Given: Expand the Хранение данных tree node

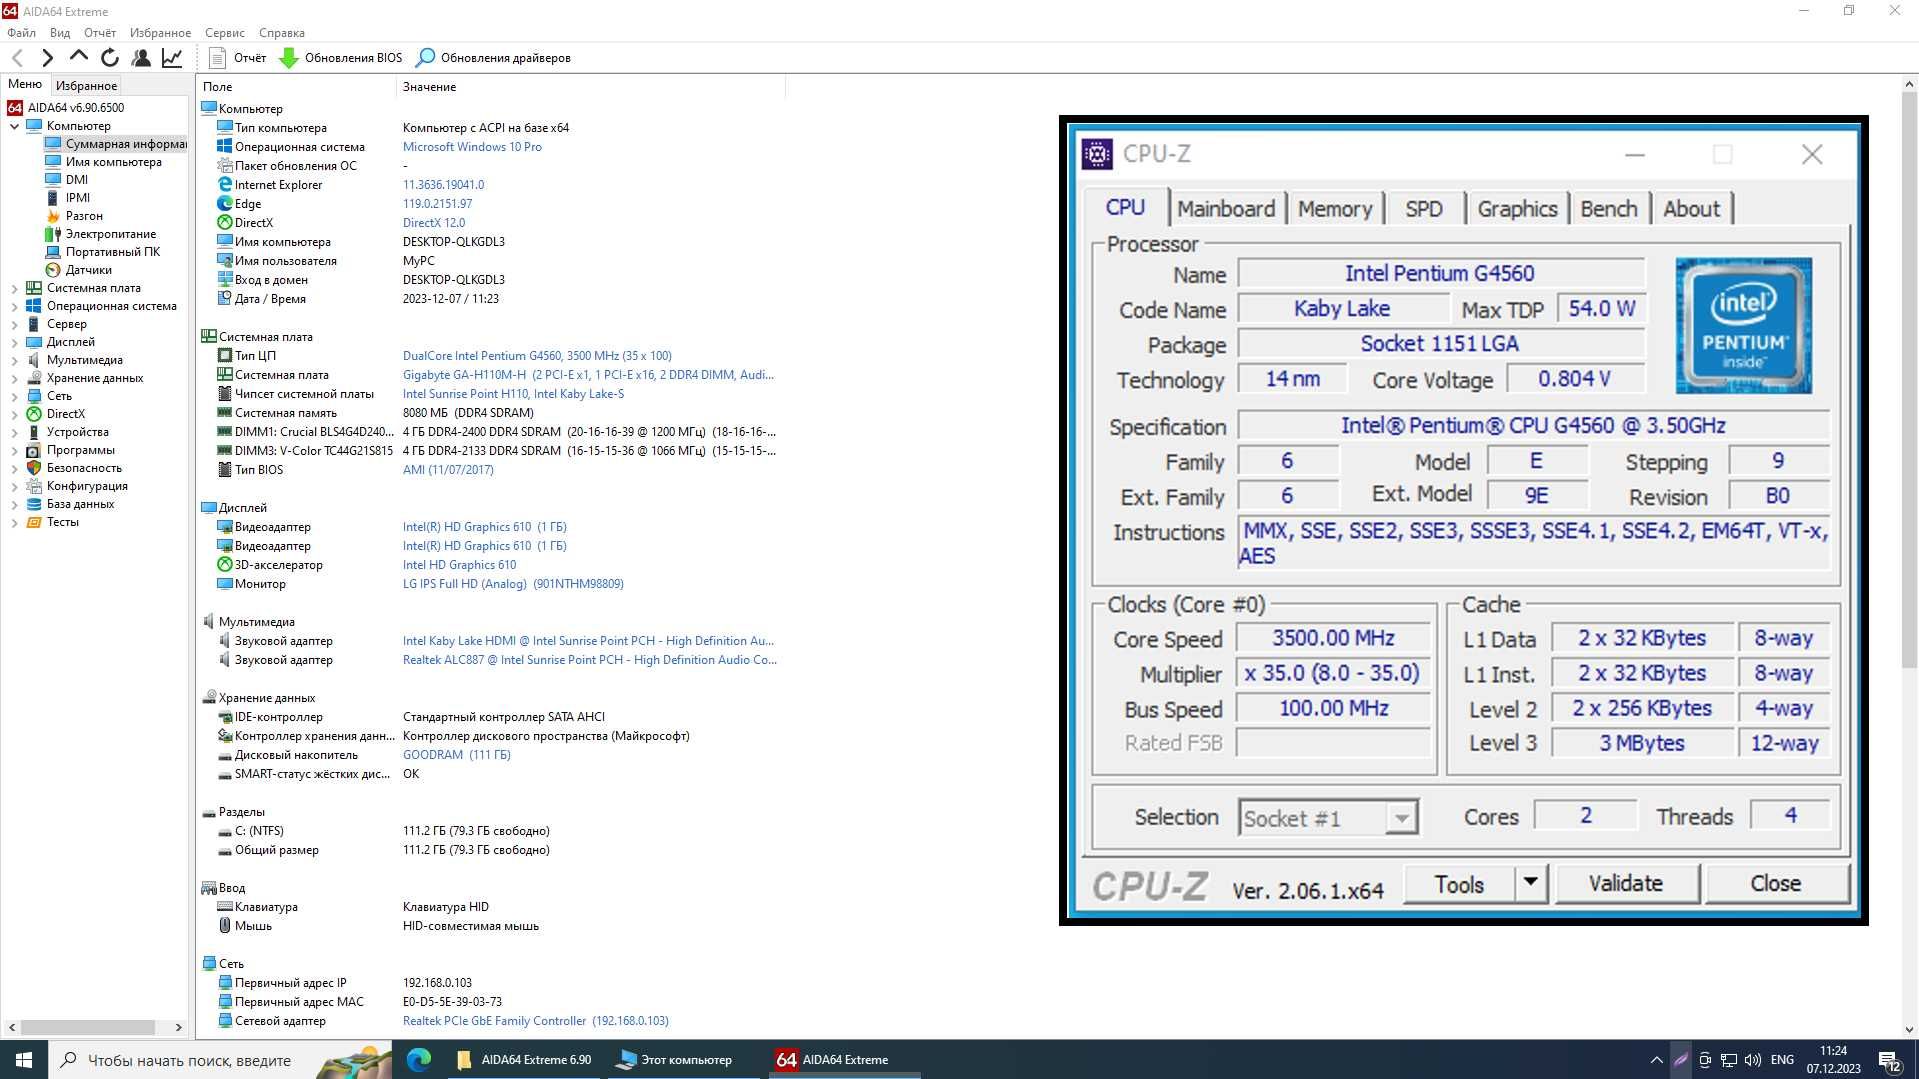Looking at the screenshot, I should 14,378.
